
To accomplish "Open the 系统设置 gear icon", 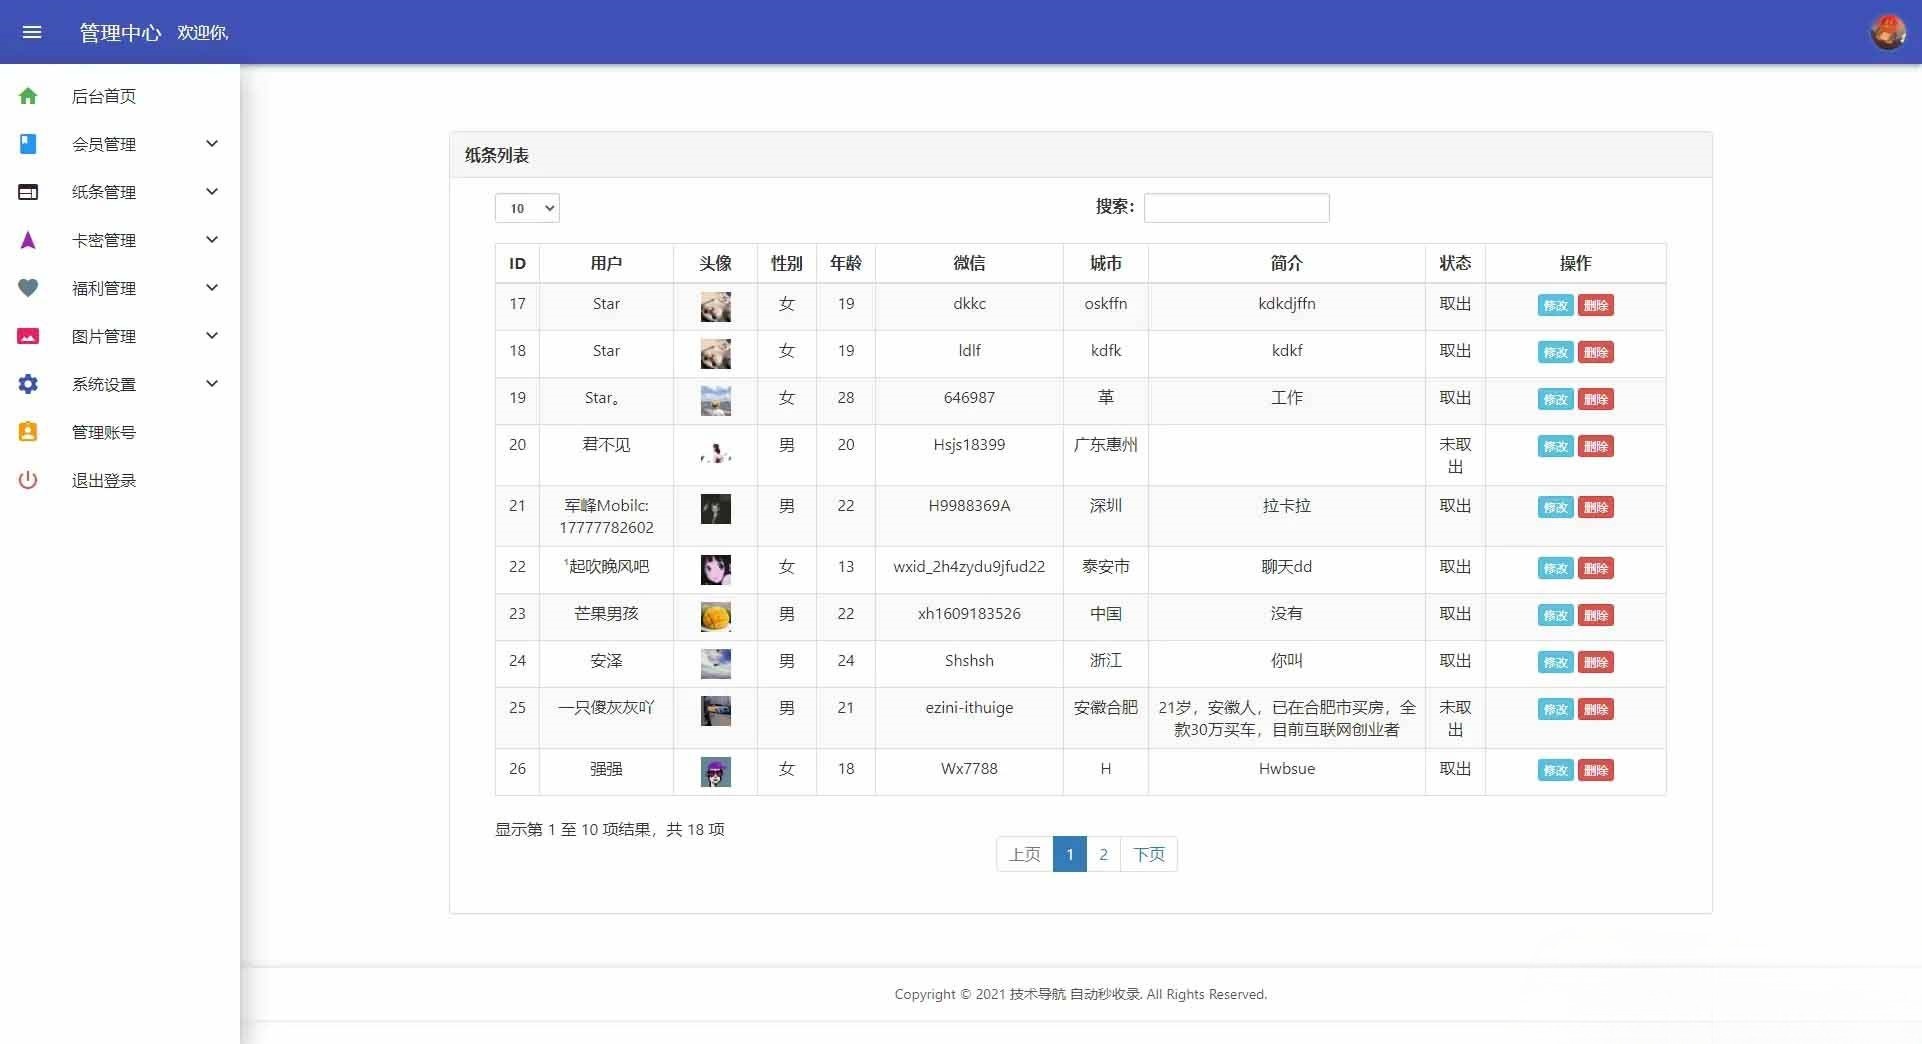I will click(27, 383).
